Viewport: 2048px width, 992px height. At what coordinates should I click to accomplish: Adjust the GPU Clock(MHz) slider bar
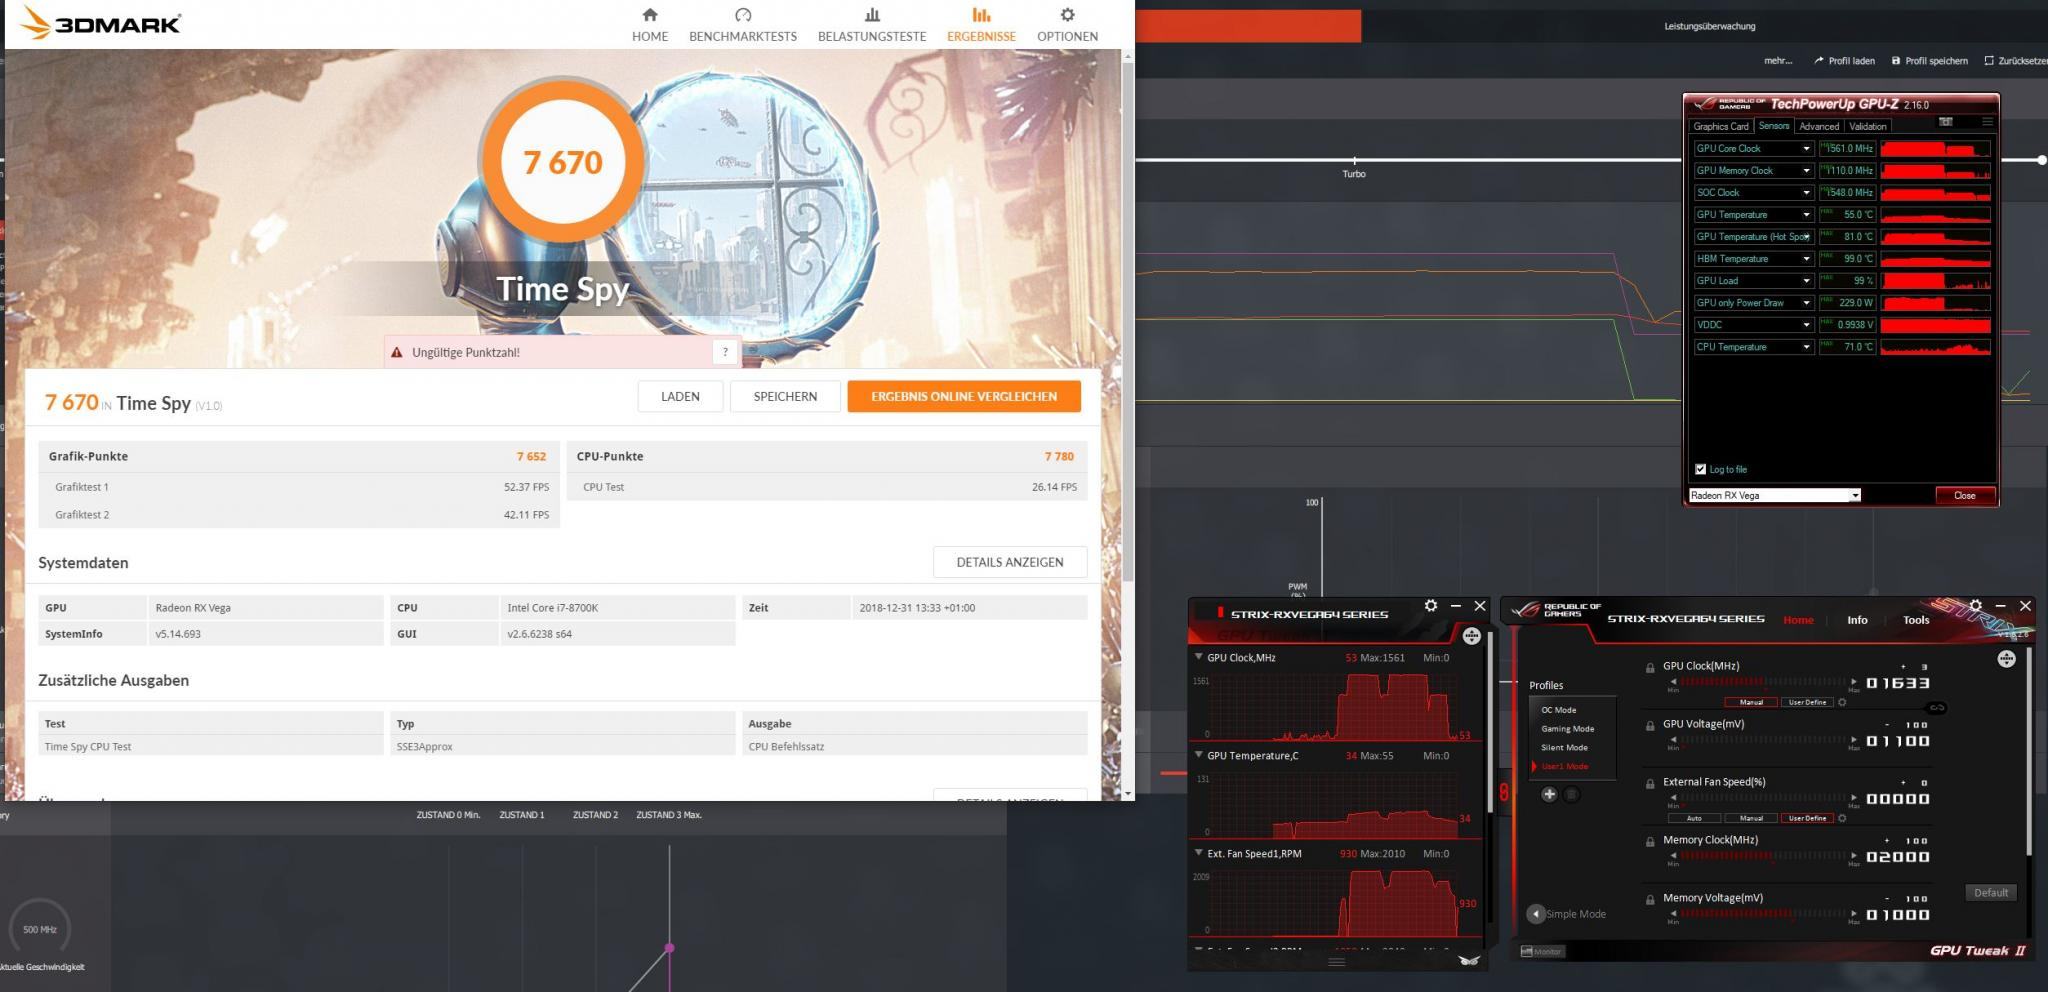tap(1763, 682)
